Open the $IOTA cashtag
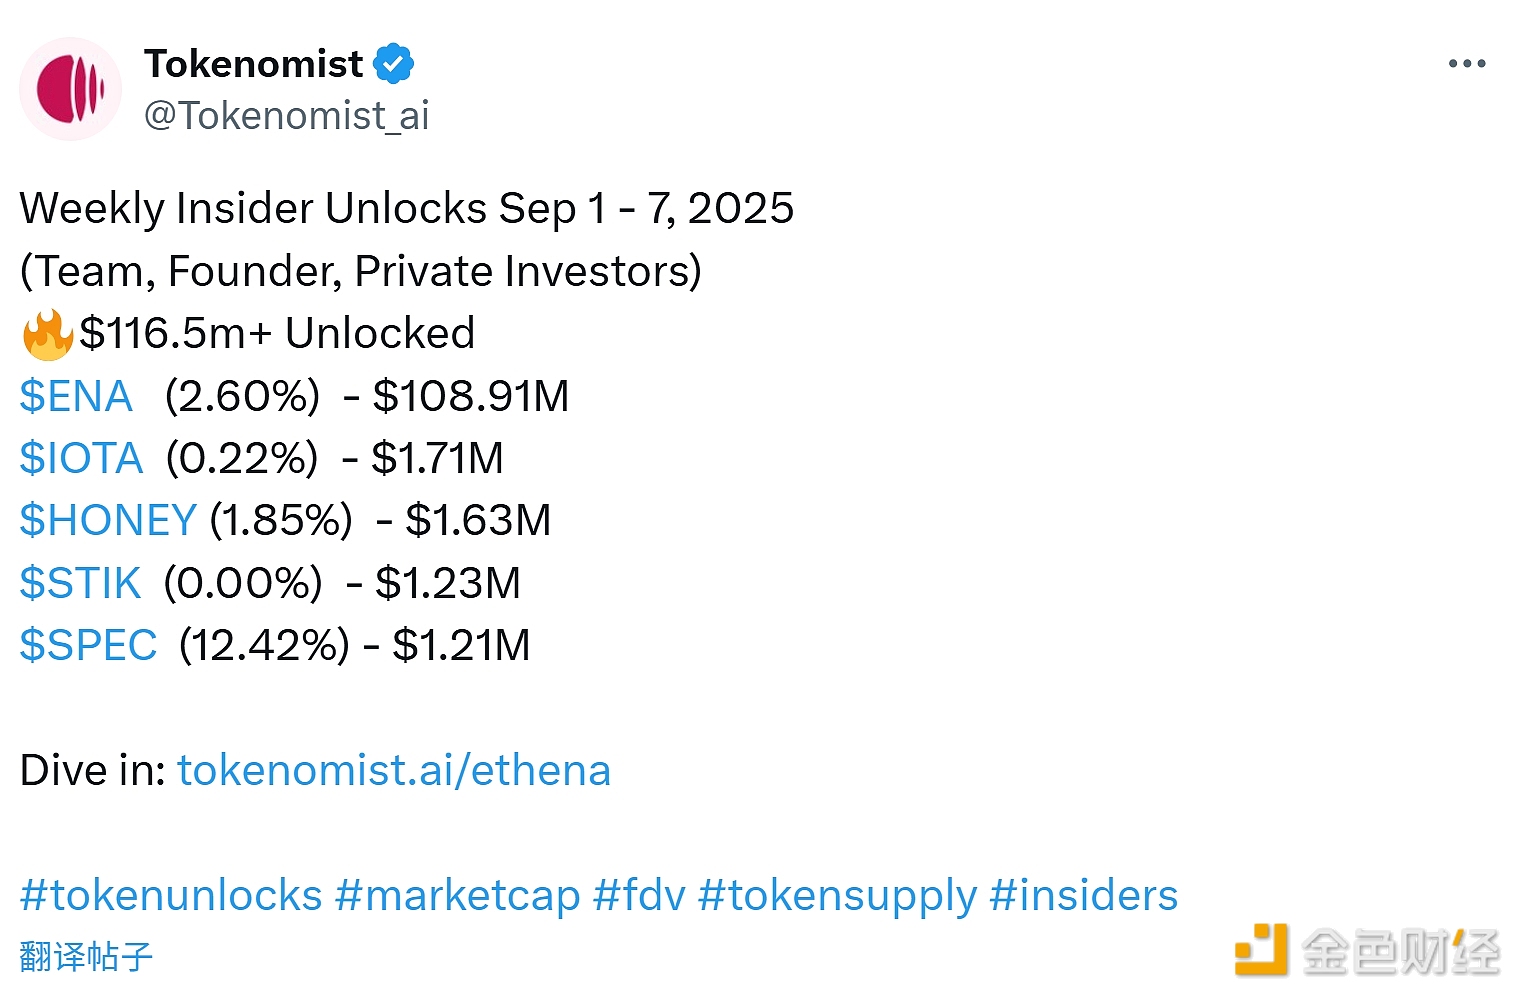Viewport: 1513px width, 989px height. (x=81, y=458)
